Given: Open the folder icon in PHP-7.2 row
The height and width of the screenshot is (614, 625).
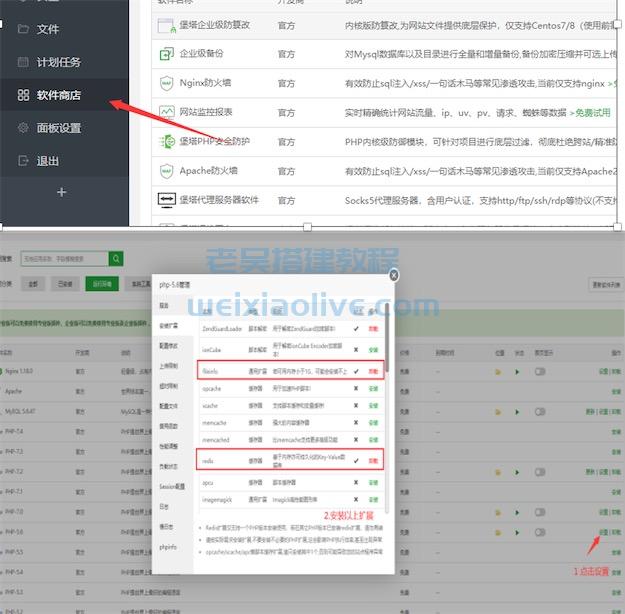Looking at the screenshot, I should click(498, 472).
